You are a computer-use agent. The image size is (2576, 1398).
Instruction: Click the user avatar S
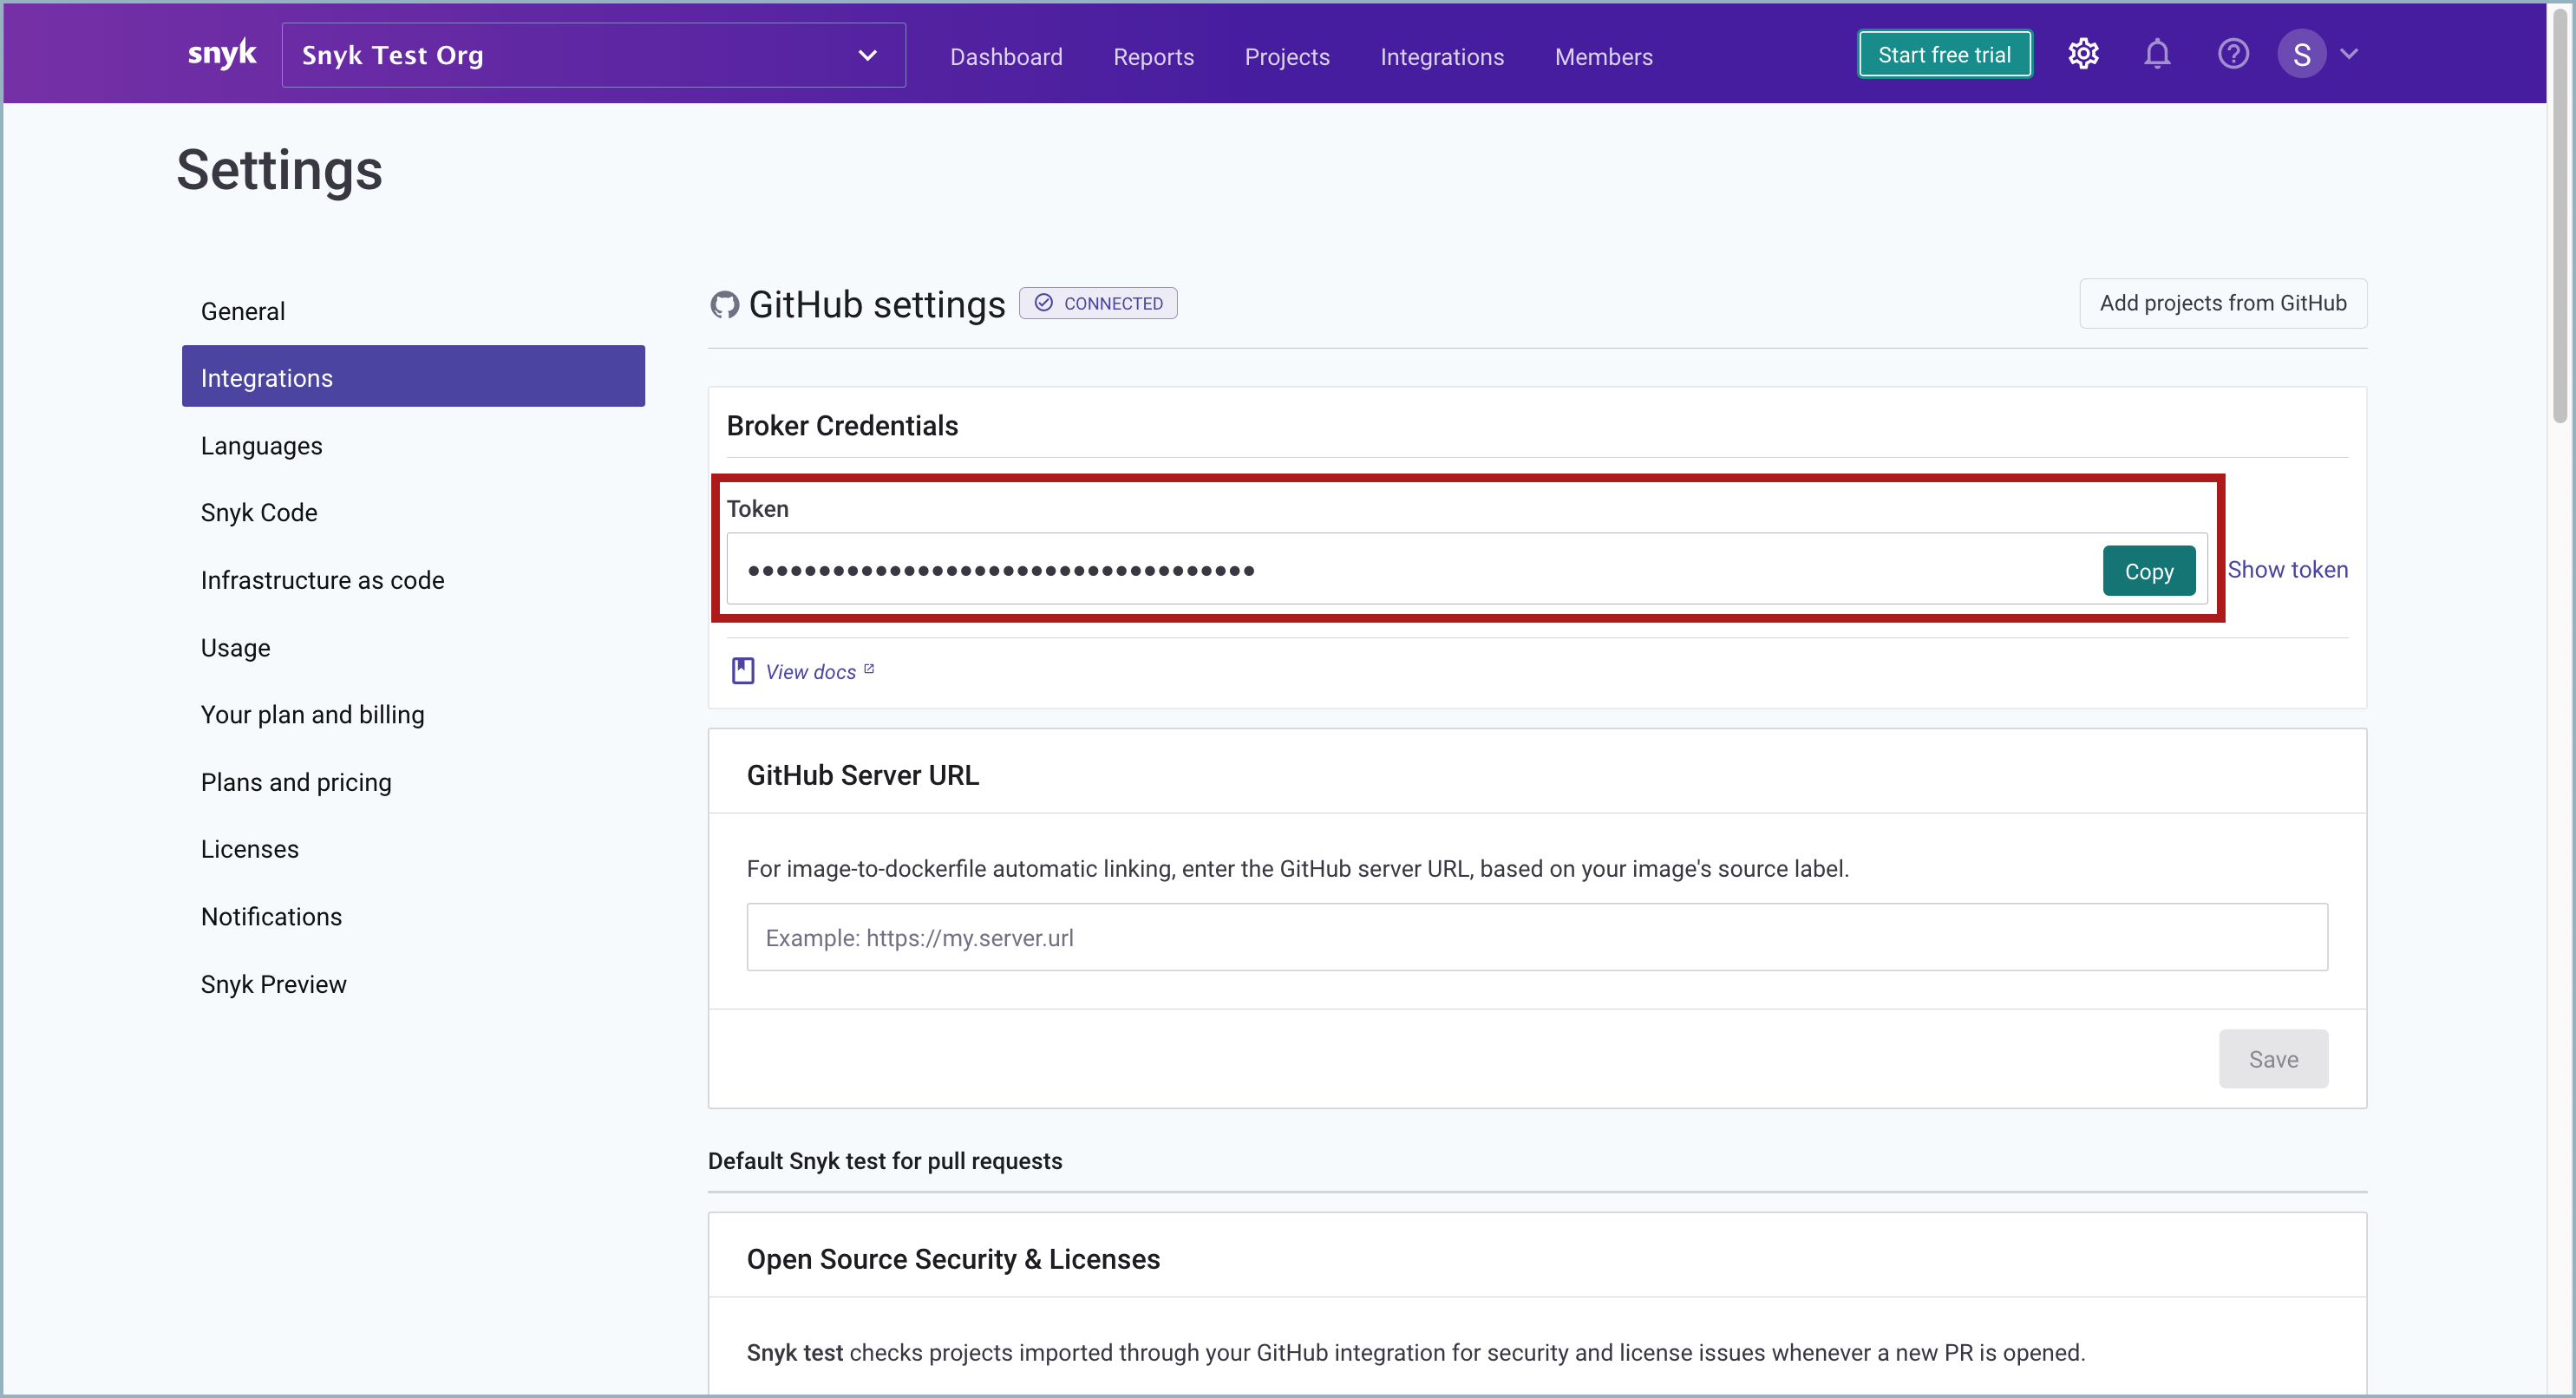(x=2301, y=54)
